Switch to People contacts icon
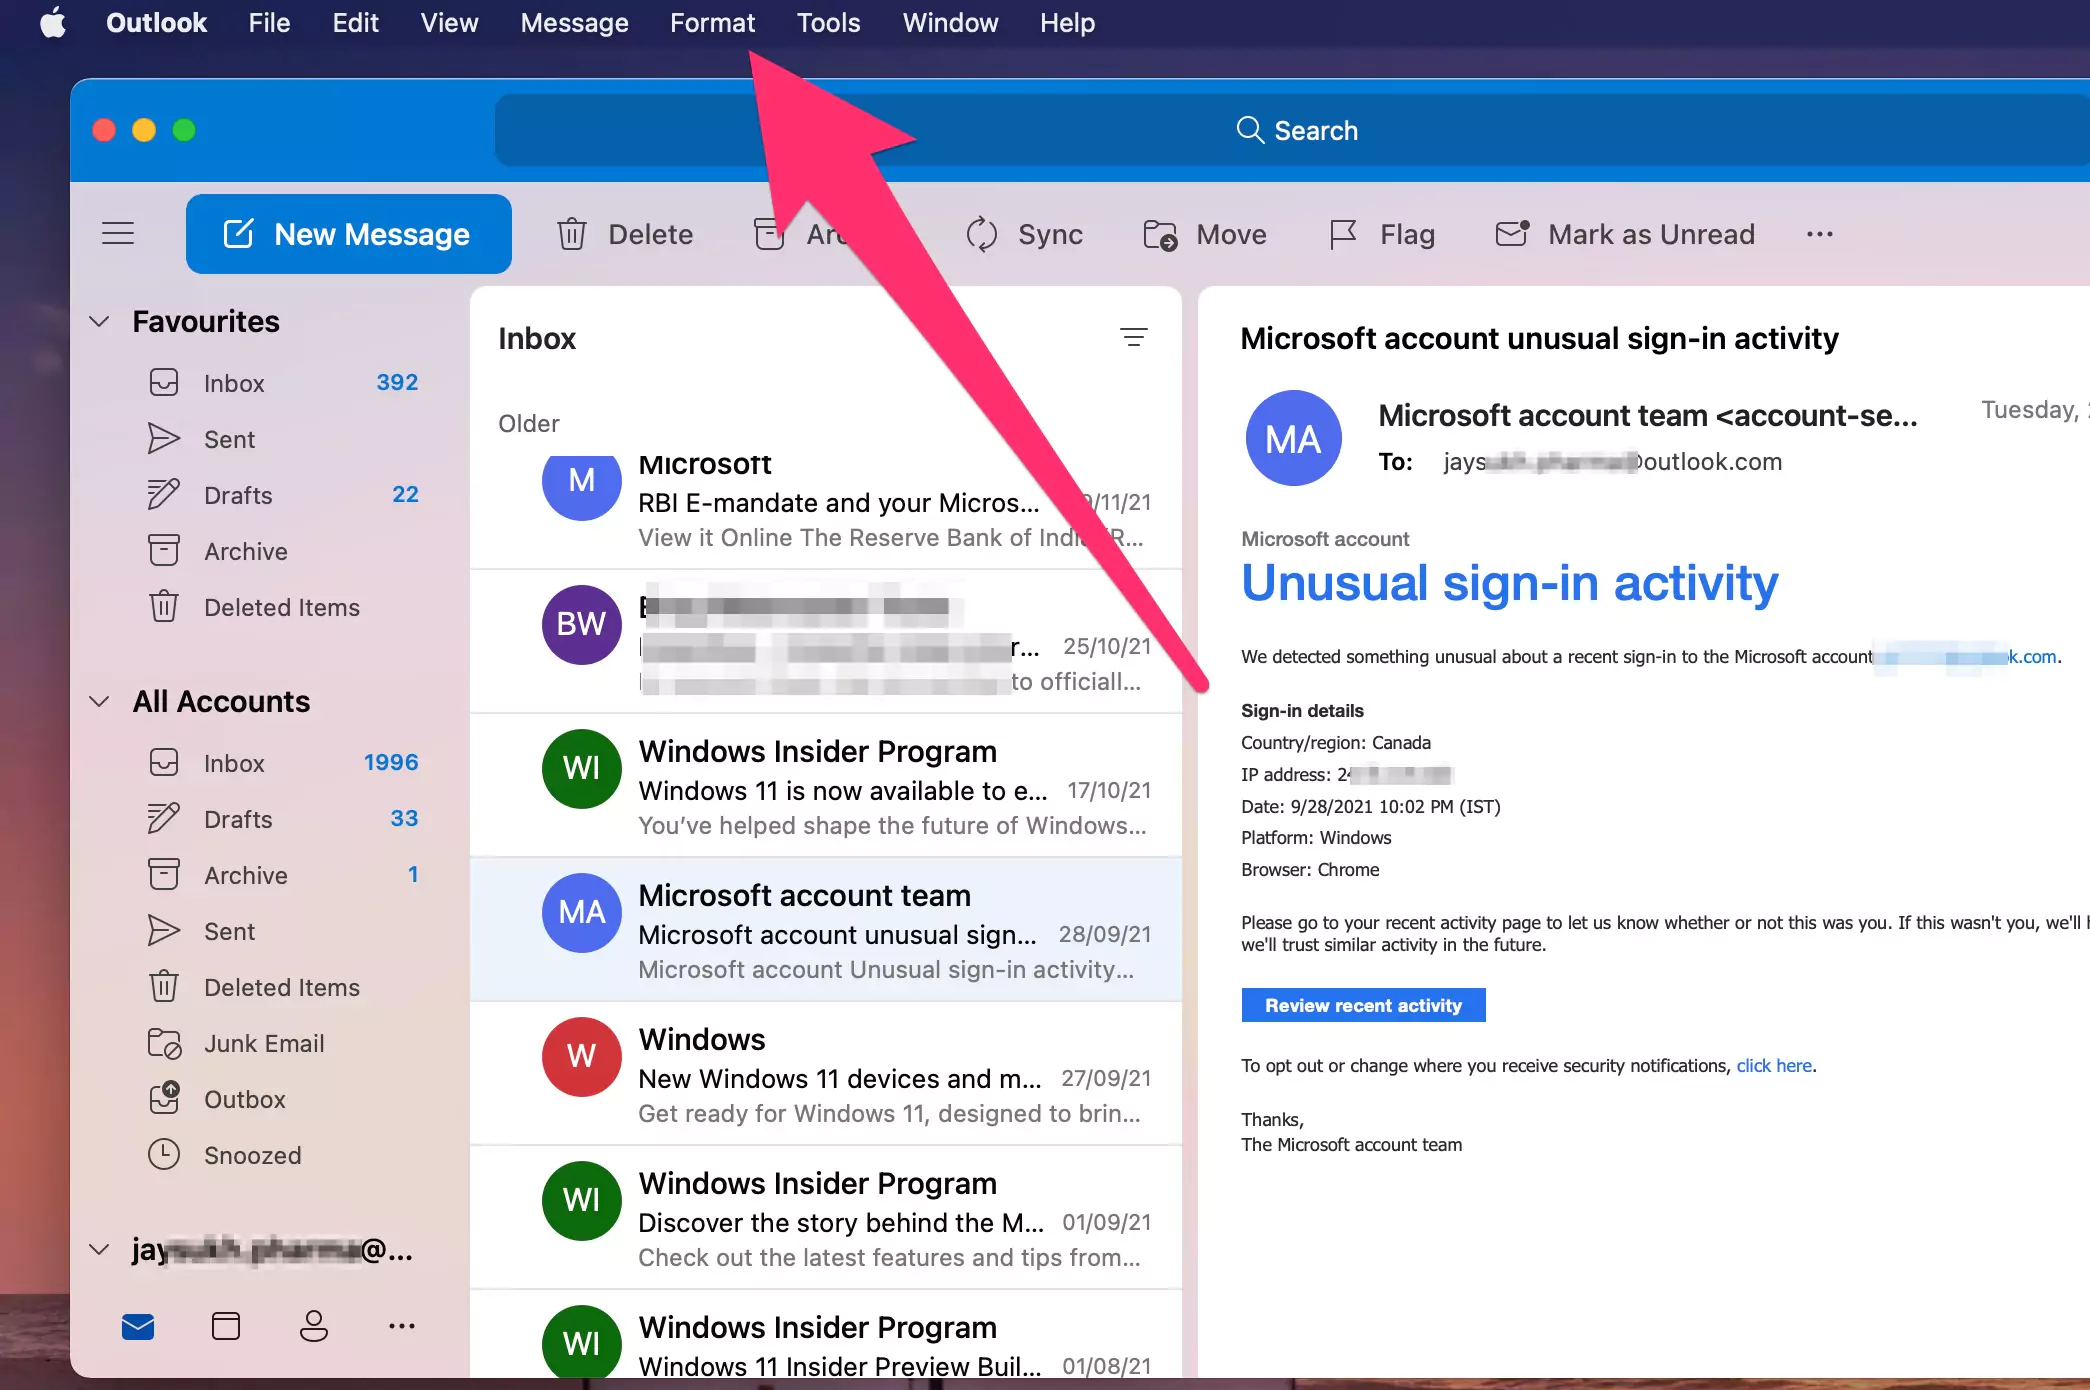This screenshot has height=1390, width=2090. coord(314,1326)
